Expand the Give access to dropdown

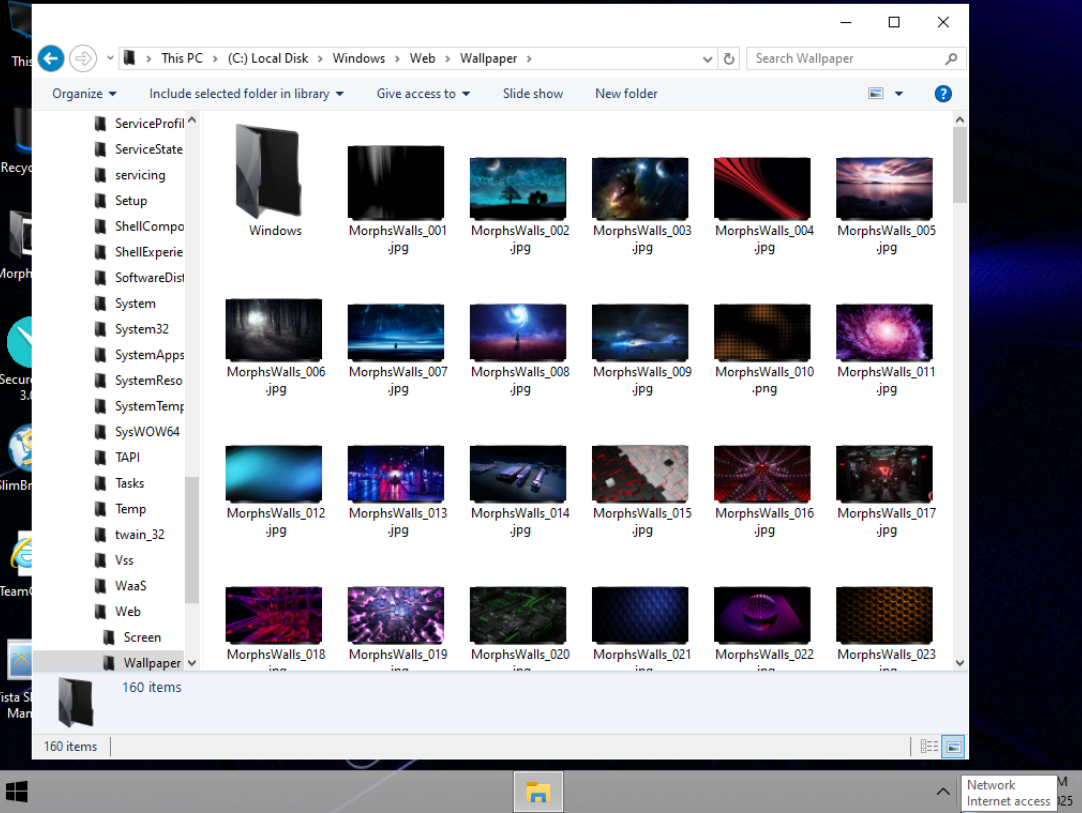click(x=423, y=94)
